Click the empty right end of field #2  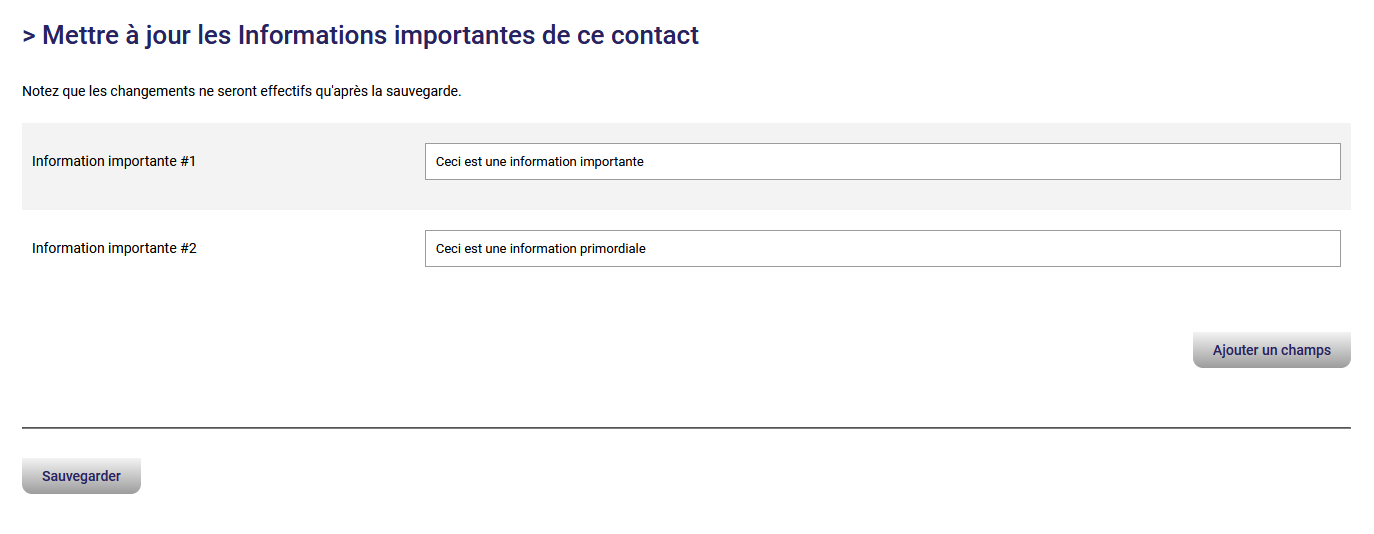[1250, 248]
